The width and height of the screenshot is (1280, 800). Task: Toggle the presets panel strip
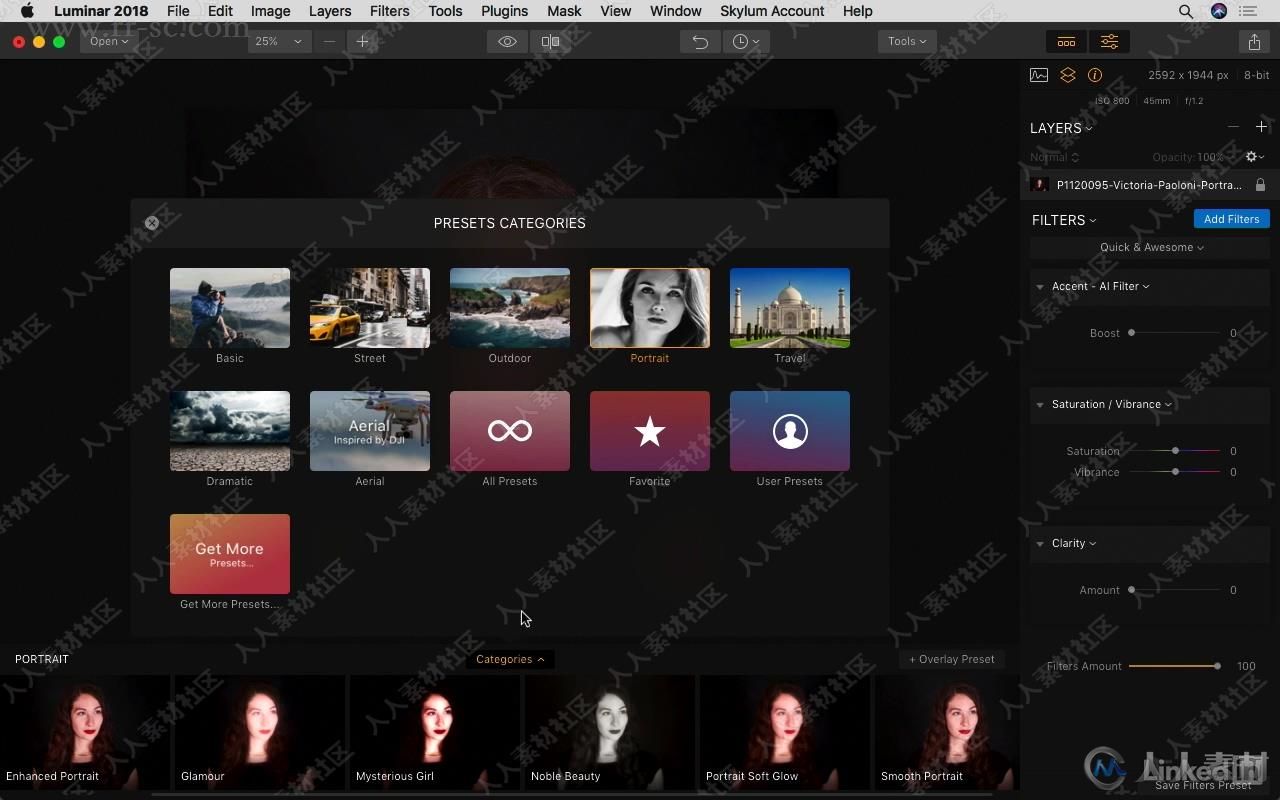1067,41
